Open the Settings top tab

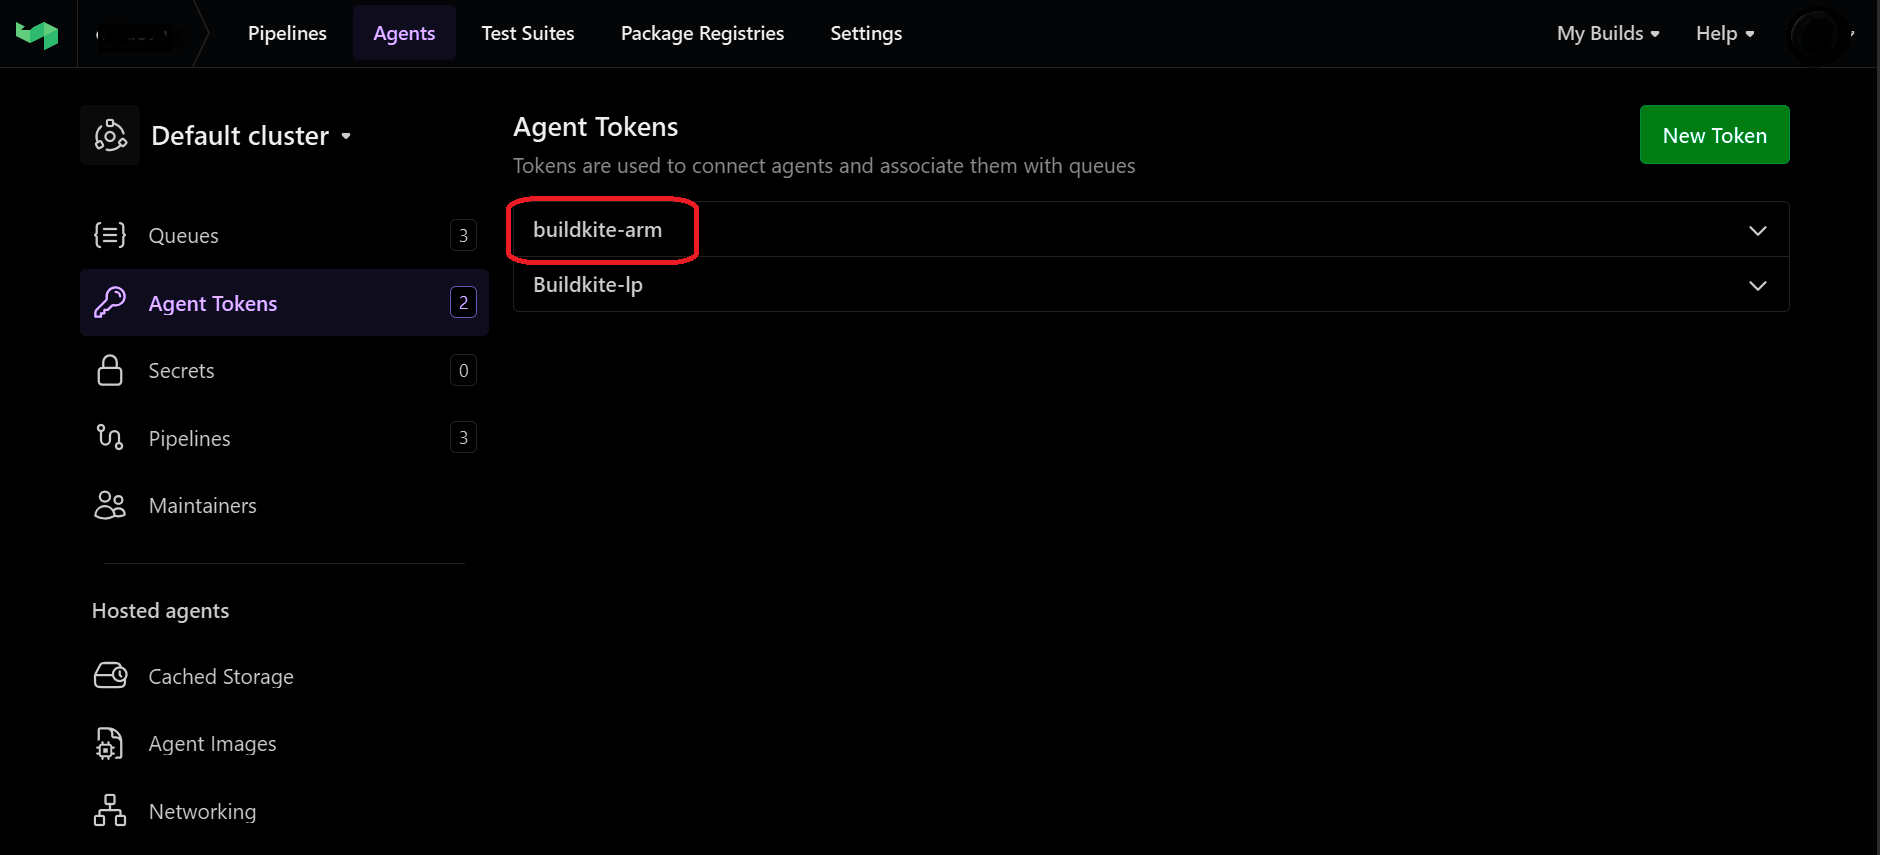pos(866,33)
